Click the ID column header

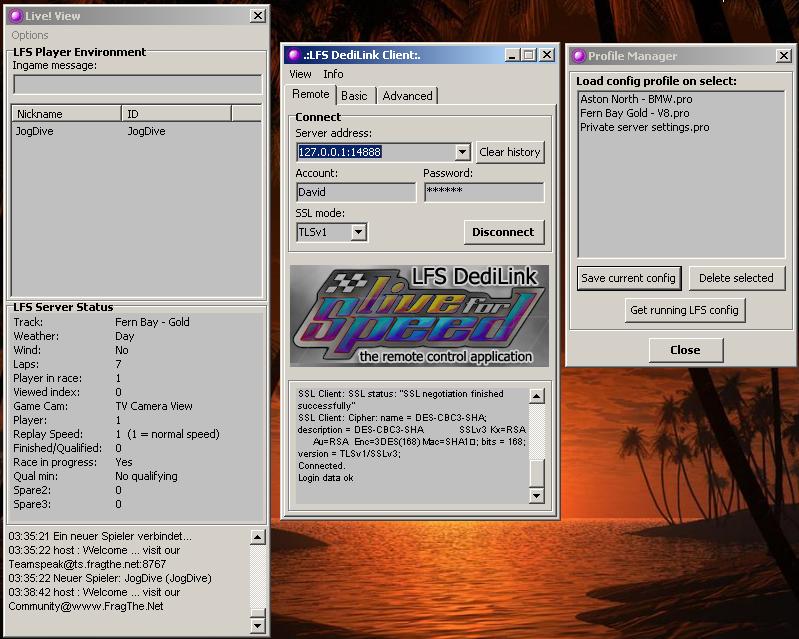point(176,114)
